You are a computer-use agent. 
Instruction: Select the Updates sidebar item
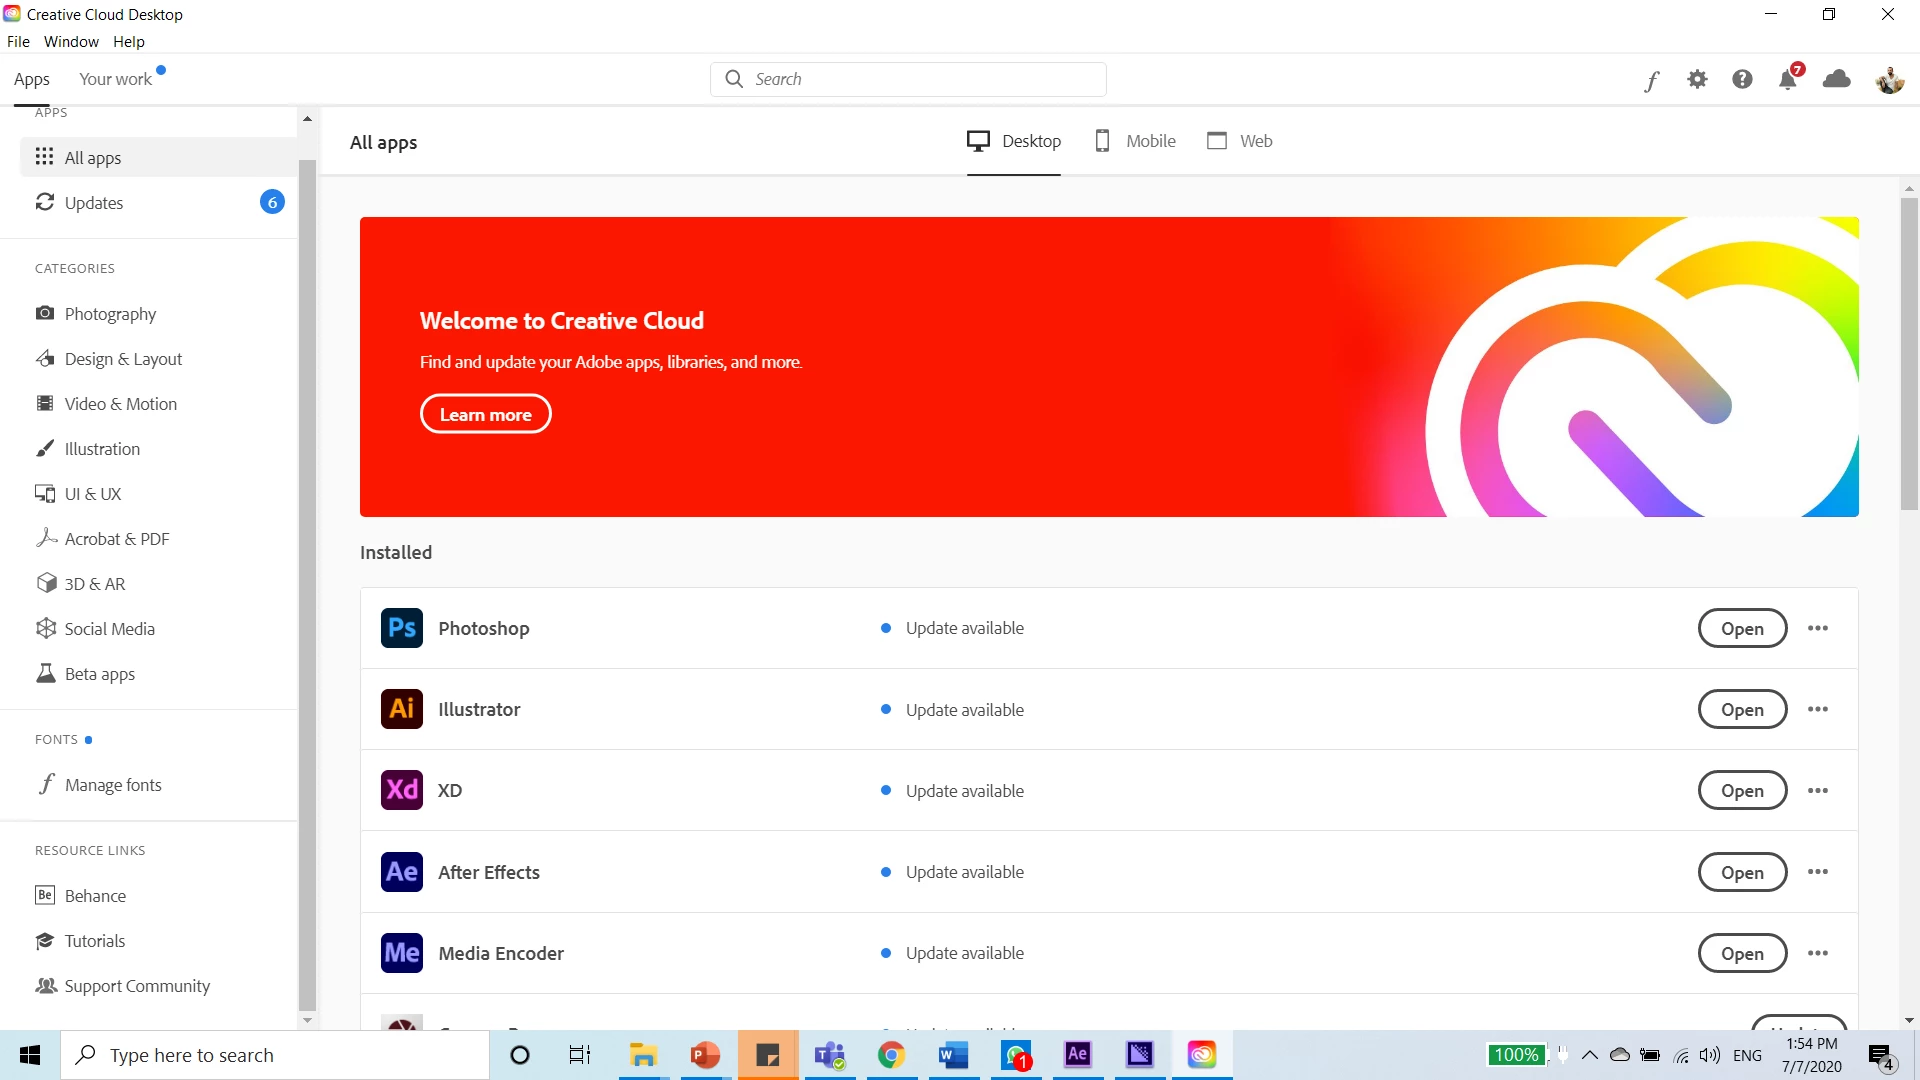94,203
